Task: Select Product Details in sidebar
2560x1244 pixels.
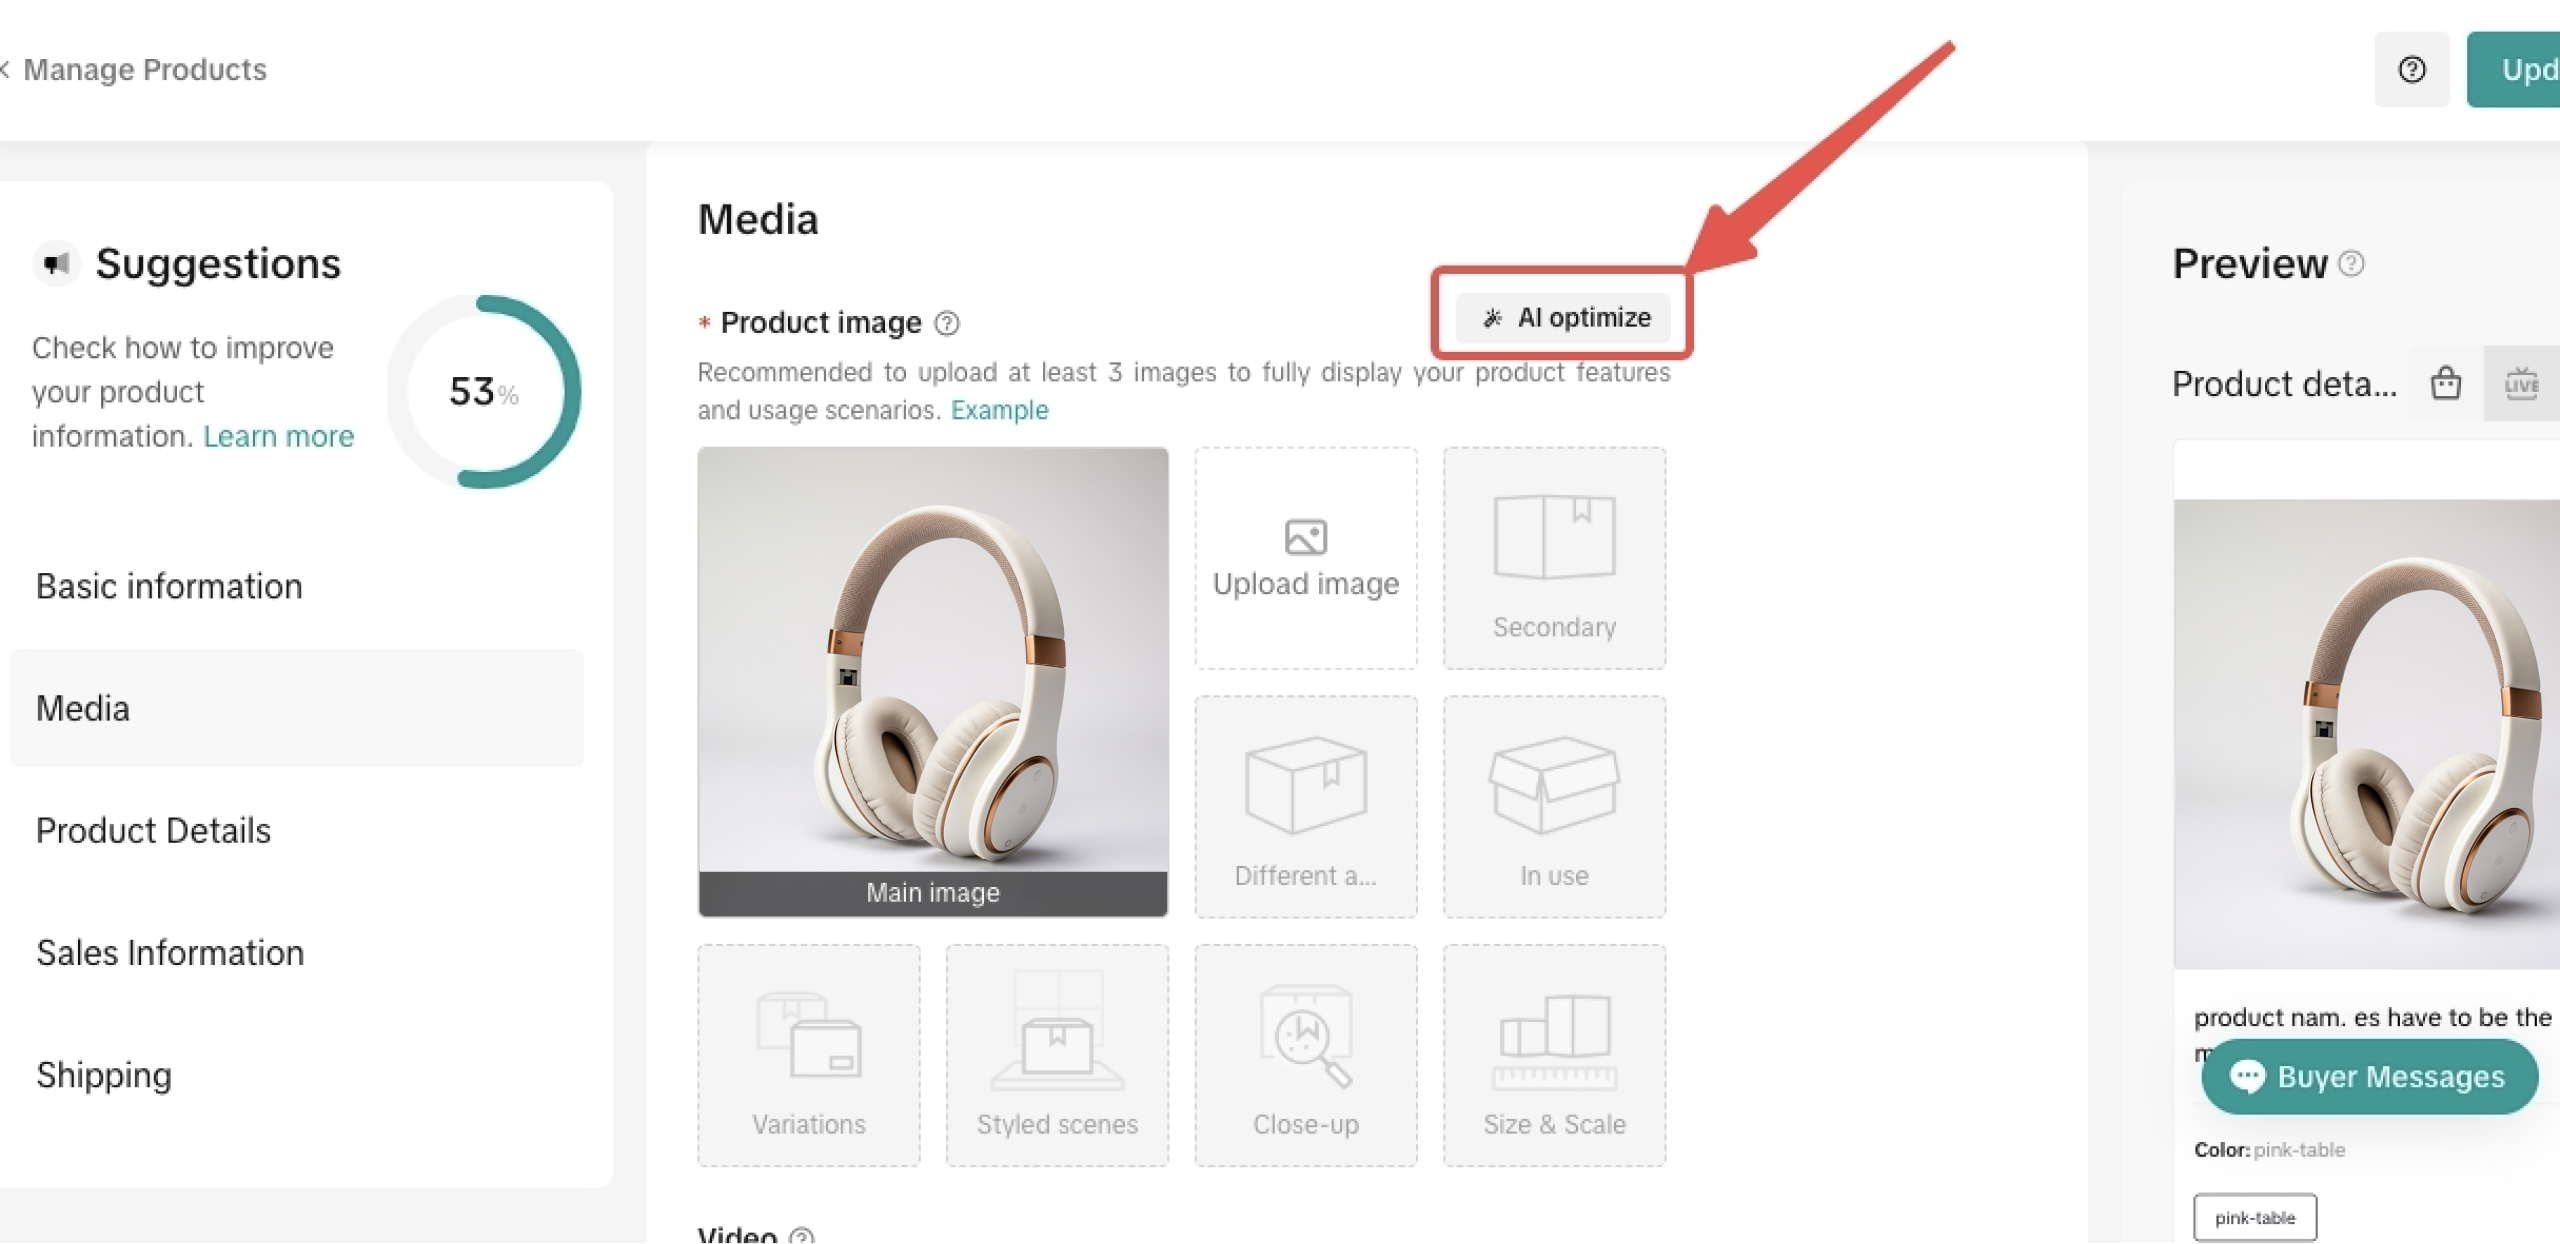Action: pyautogui.click(x=153, y=830)
